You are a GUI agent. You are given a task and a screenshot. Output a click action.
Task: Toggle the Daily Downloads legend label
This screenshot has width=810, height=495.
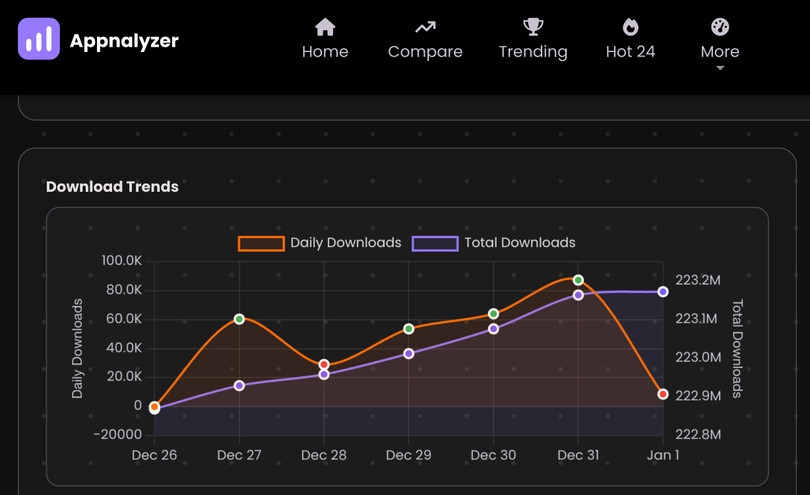(345, 243)
